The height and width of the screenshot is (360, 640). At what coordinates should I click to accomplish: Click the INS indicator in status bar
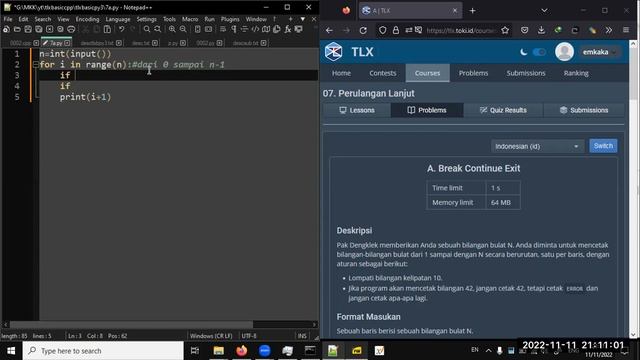(x=302, y=336)
